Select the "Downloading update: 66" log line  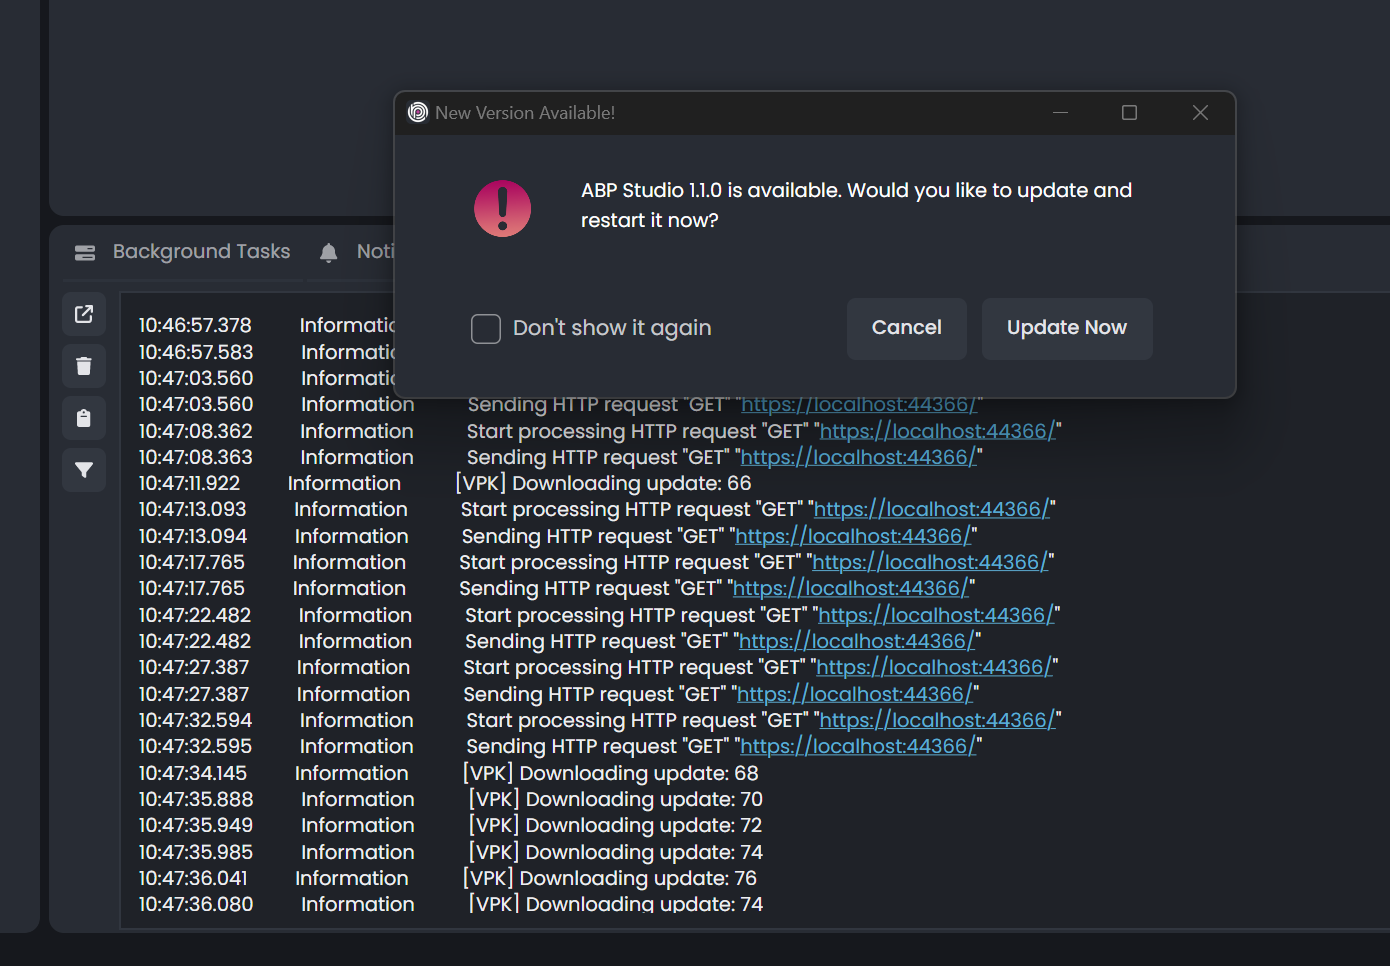603,483
